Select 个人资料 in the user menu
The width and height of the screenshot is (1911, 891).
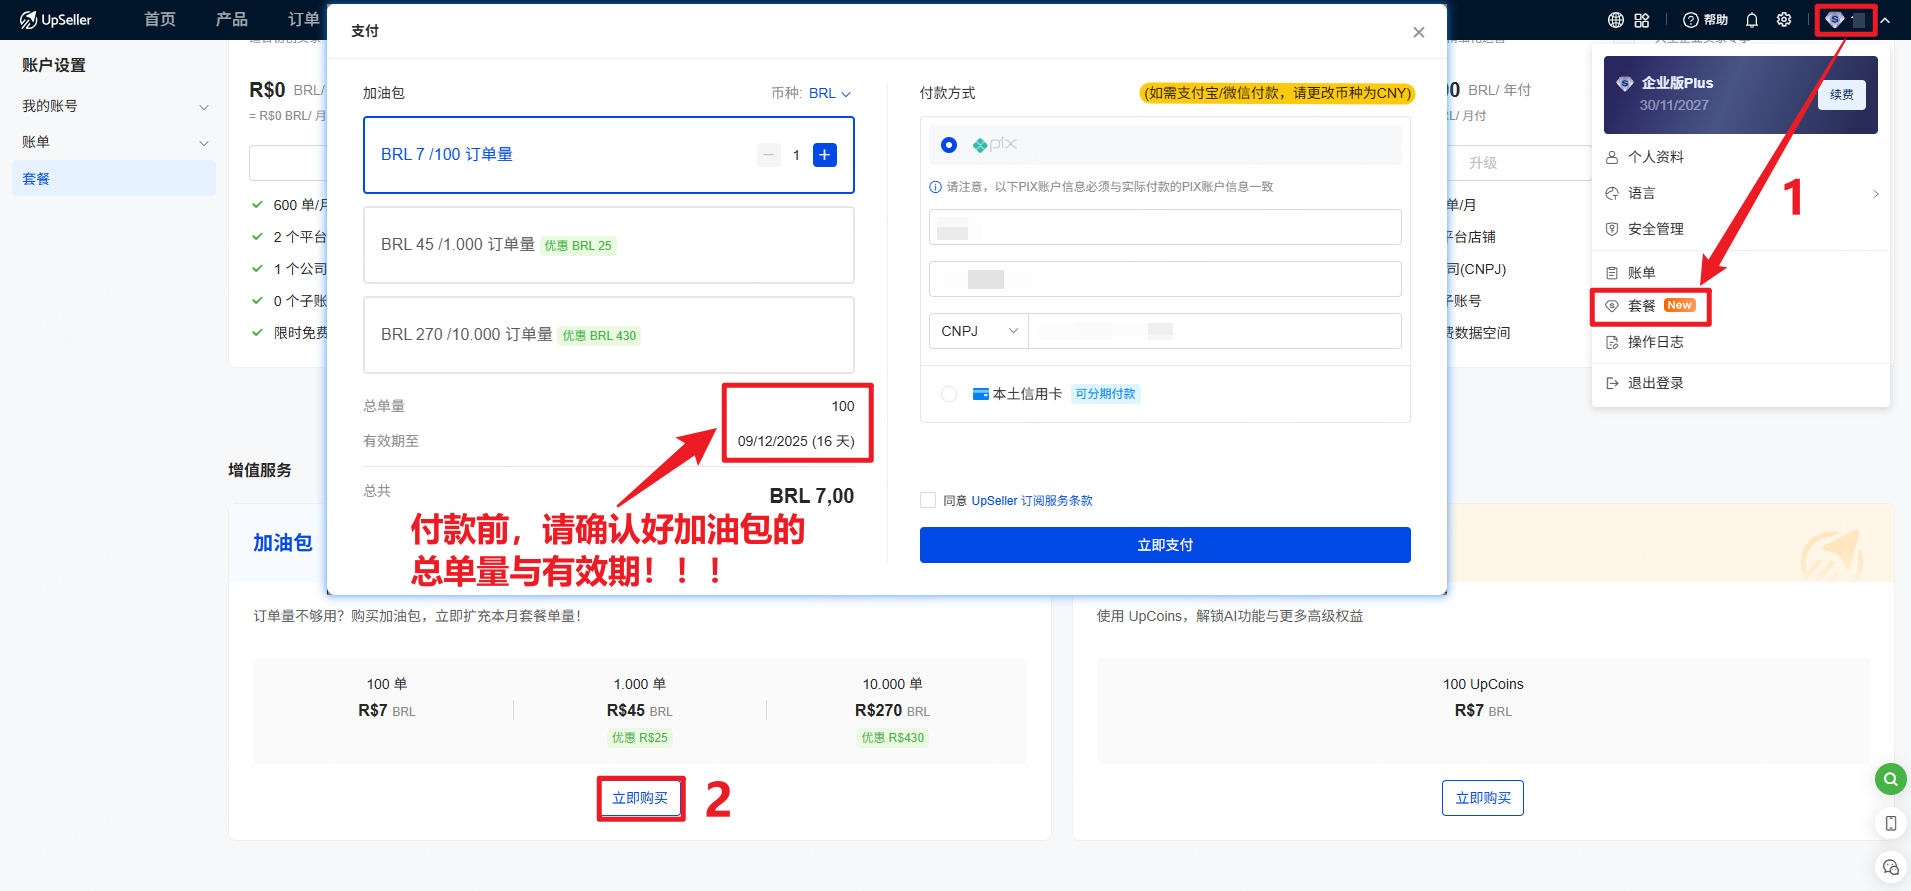pos(1655,157)
